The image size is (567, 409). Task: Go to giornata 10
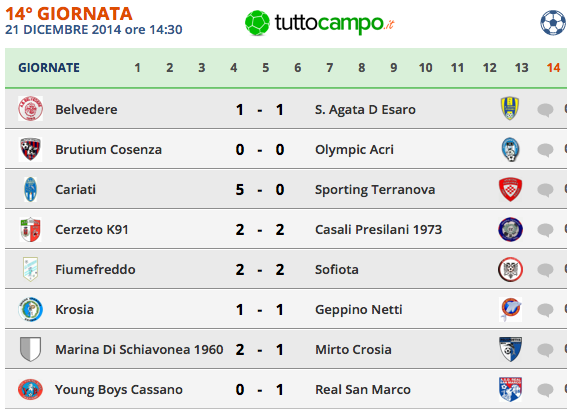(426, 68)
